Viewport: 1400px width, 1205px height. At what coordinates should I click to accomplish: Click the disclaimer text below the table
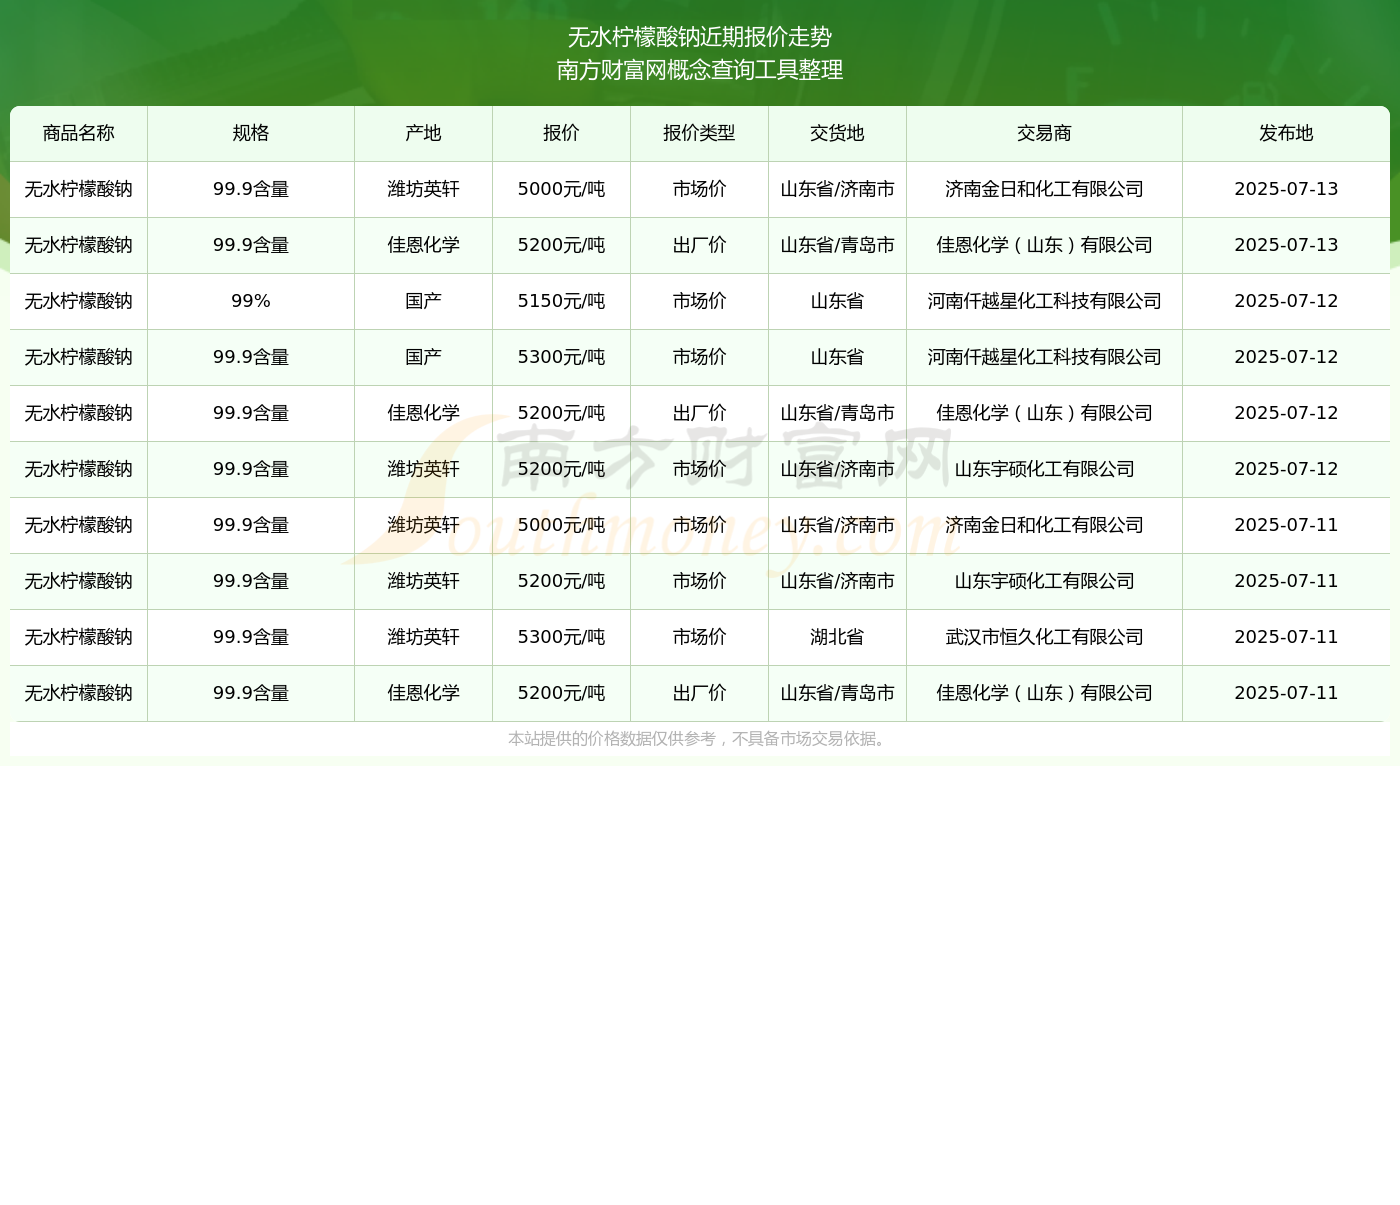point(700,739)
